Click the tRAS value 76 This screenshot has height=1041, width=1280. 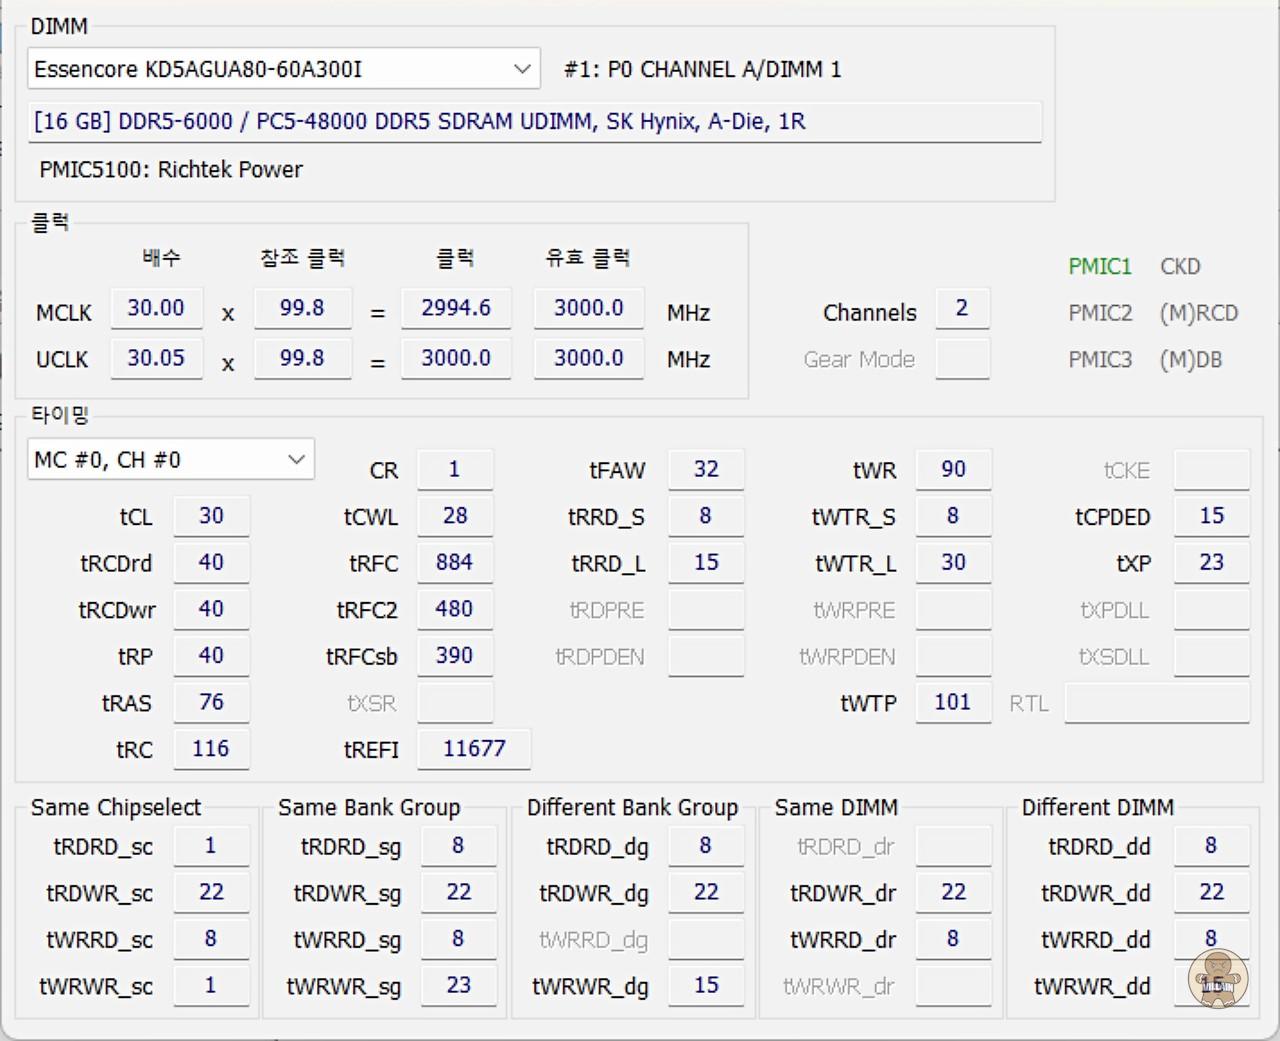tap(211, 702)
